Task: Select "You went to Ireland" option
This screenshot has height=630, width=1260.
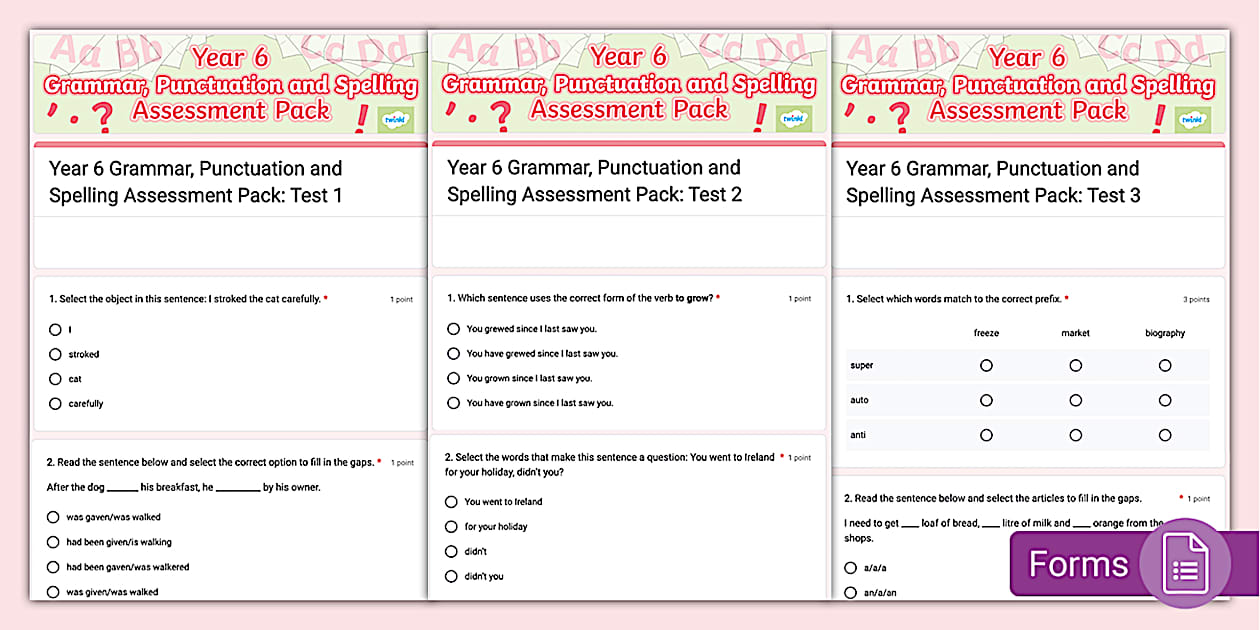Action: tap(451, 501)
